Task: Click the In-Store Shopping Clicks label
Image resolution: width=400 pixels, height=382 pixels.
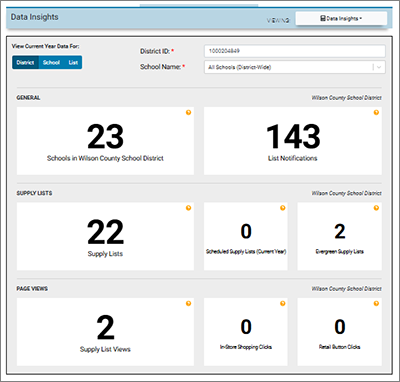Action: pyautogui.click(x=246, y=347)
